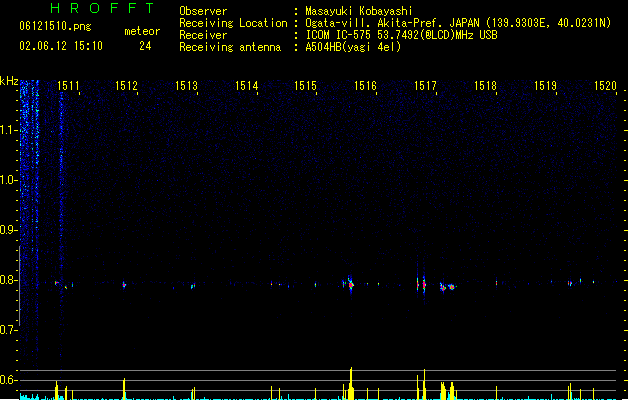Screen dimensions: 629x400
Task: Click the 1518 time marker
Action: [x=485, y=86]
